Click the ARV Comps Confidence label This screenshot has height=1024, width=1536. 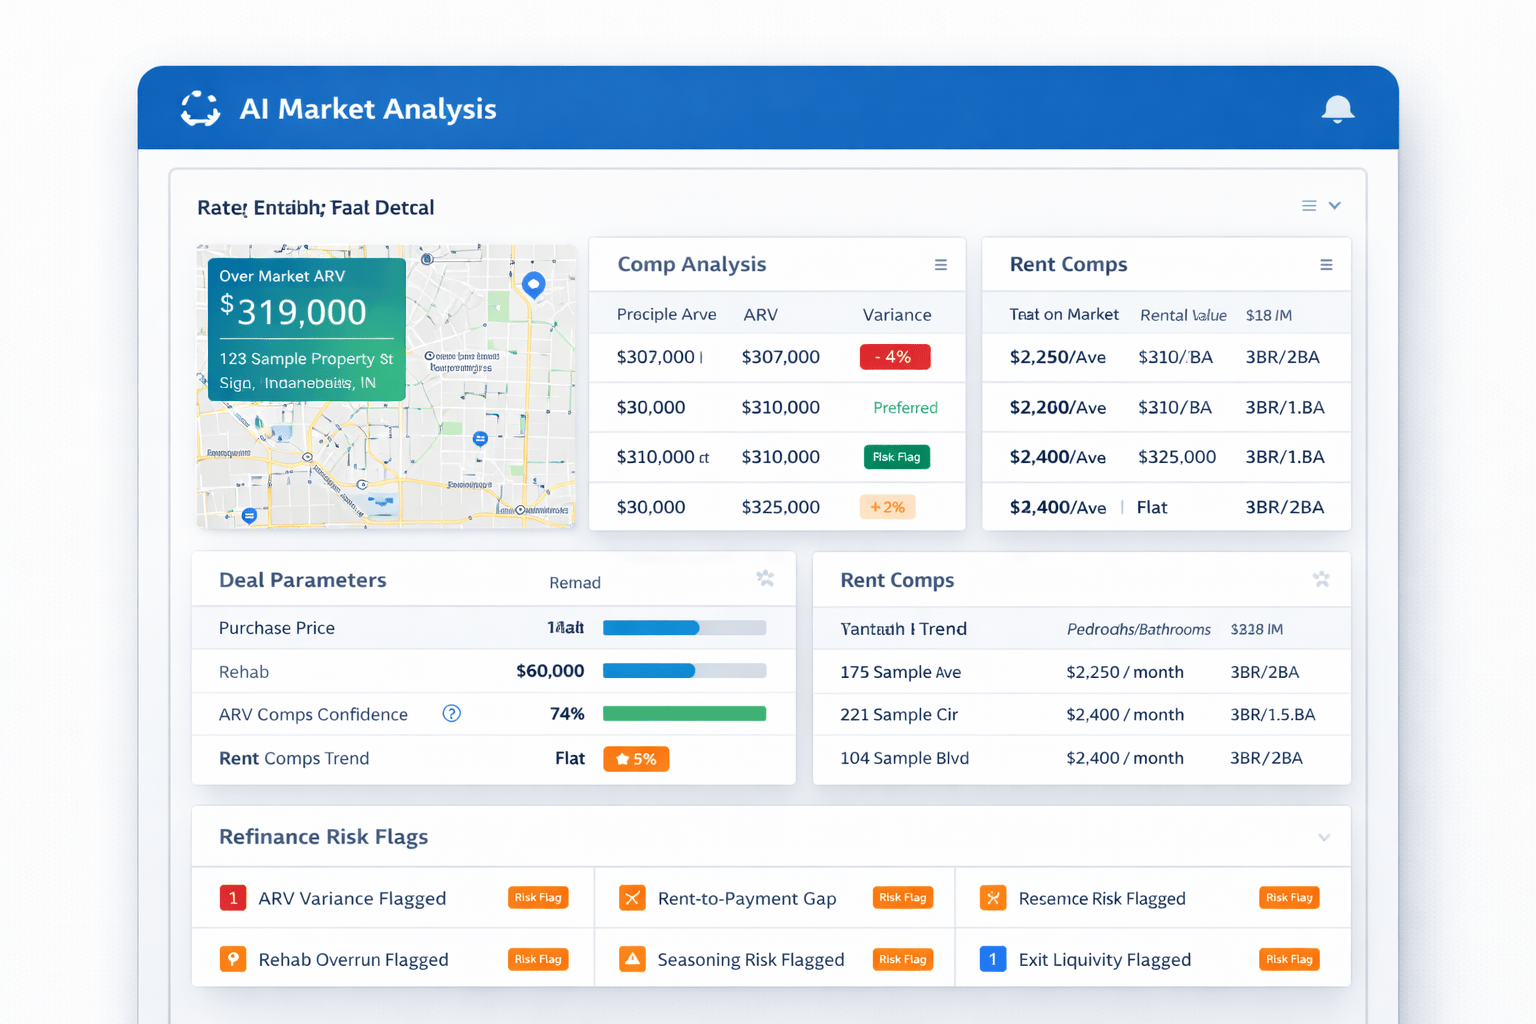tap(313, 714)
